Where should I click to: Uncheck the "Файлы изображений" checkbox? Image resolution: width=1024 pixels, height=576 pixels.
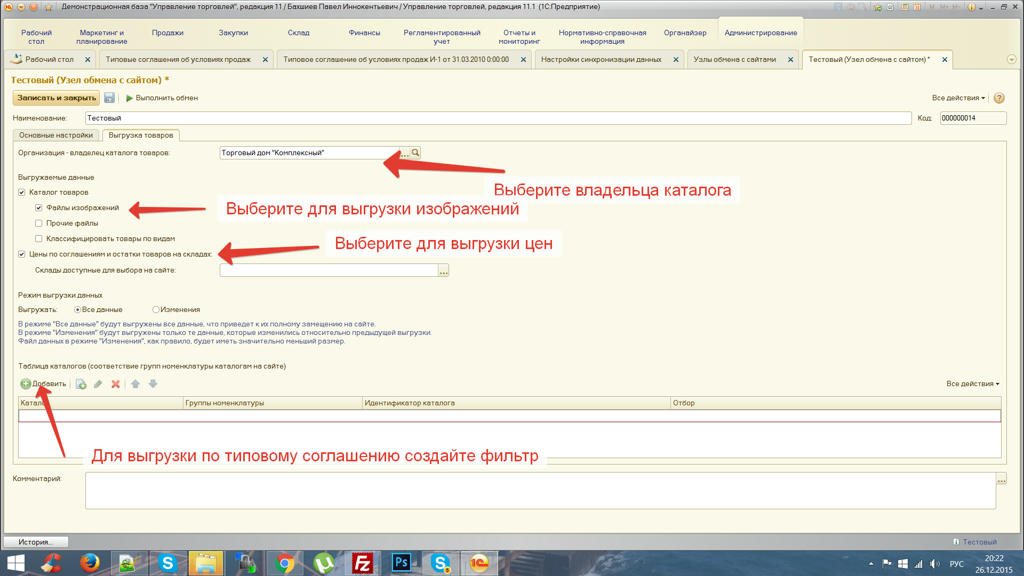pos(39,208)
